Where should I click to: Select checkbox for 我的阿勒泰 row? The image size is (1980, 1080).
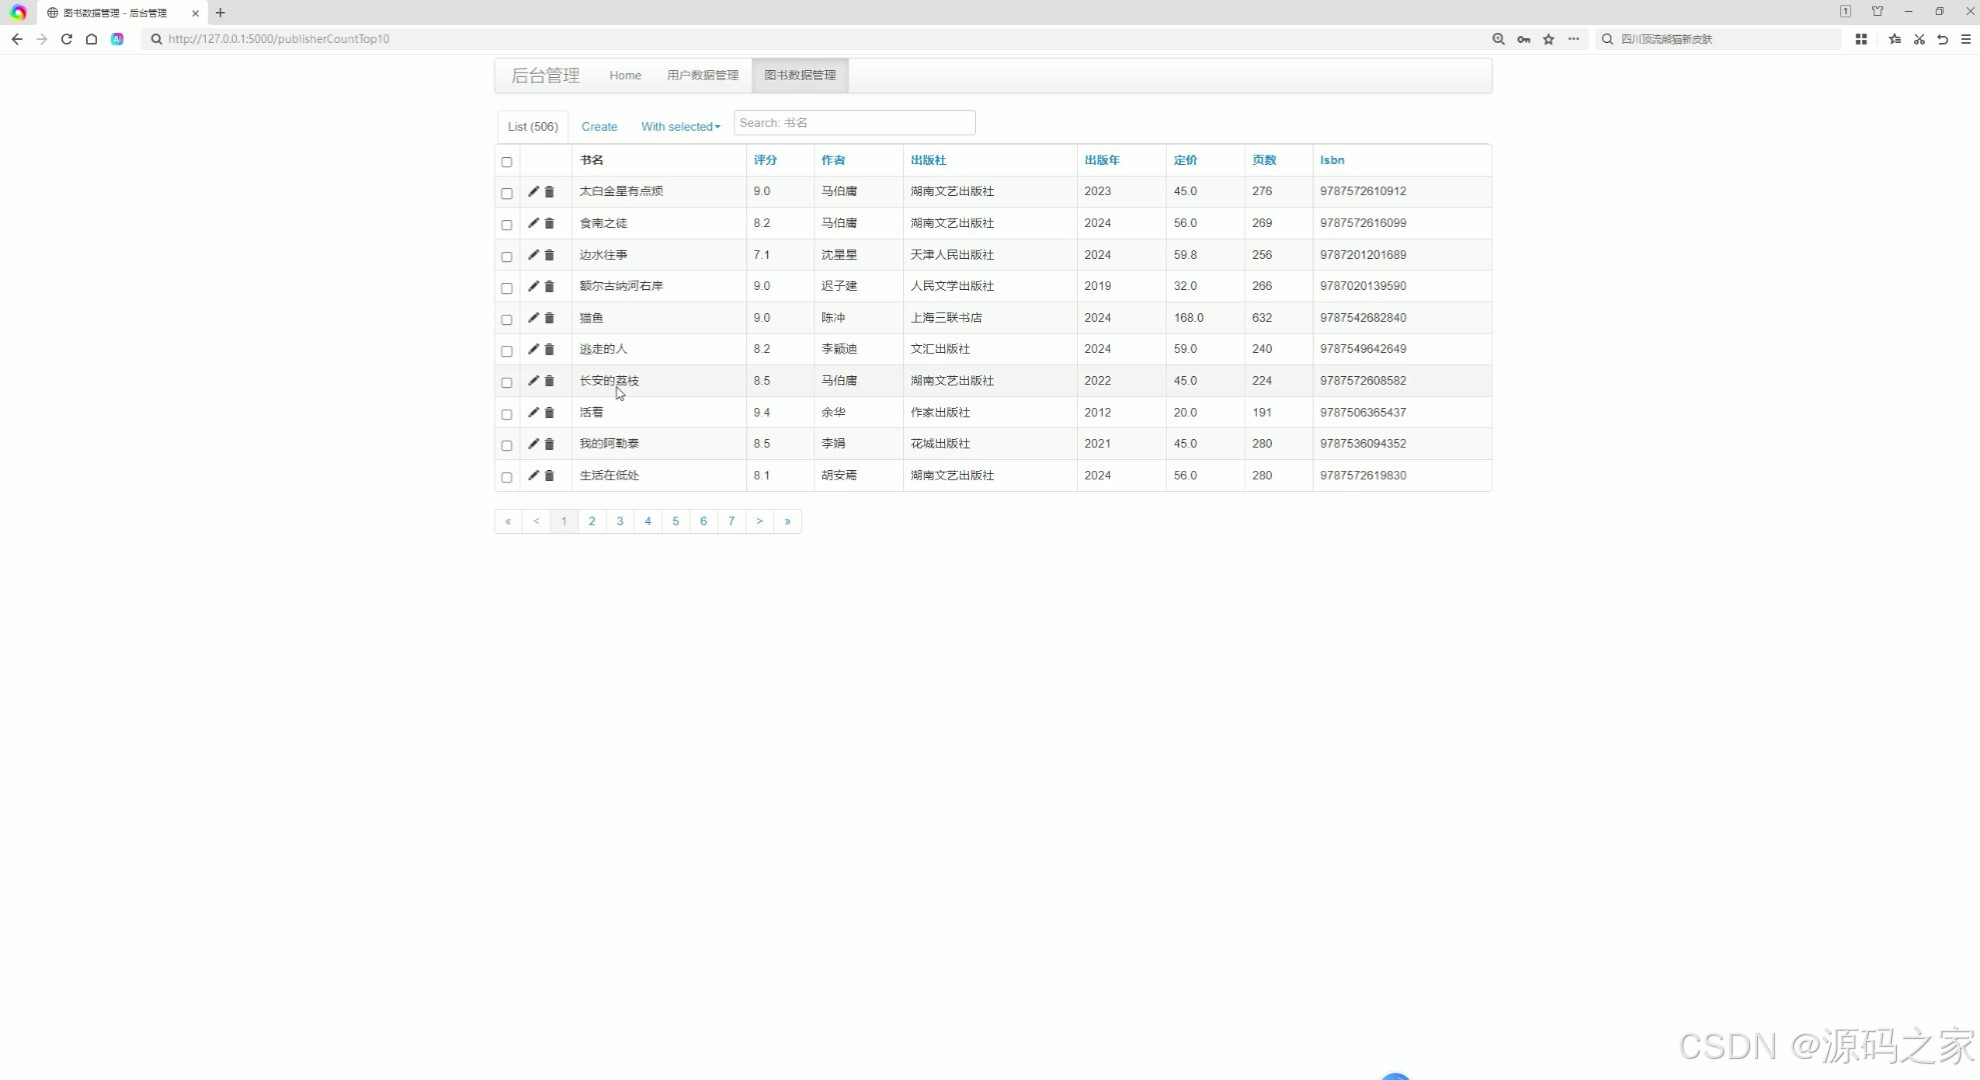pyautogui.click(x=507, y=445)
